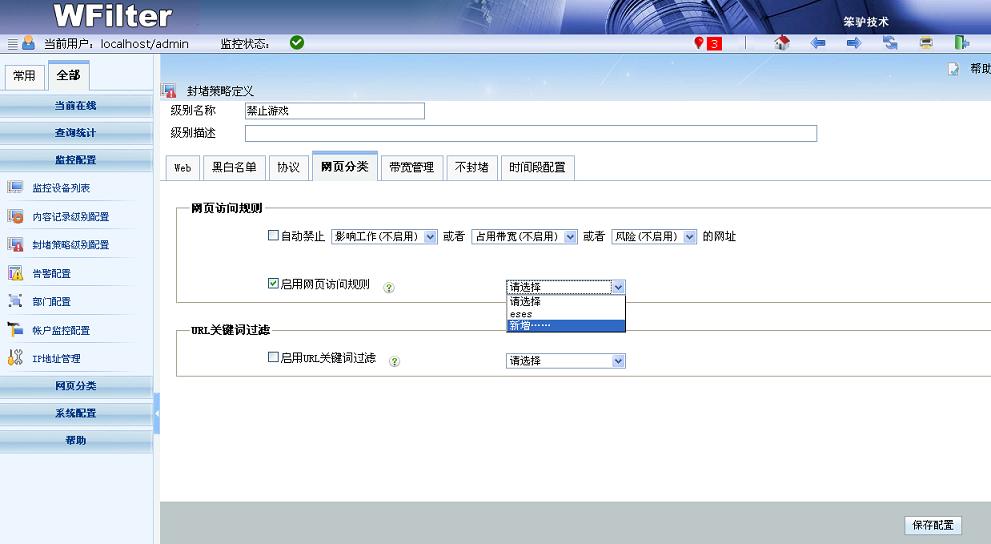Expand the 影响工作(不启用) dropdown
Screen dimensions: 991x544
coord(384,237)
